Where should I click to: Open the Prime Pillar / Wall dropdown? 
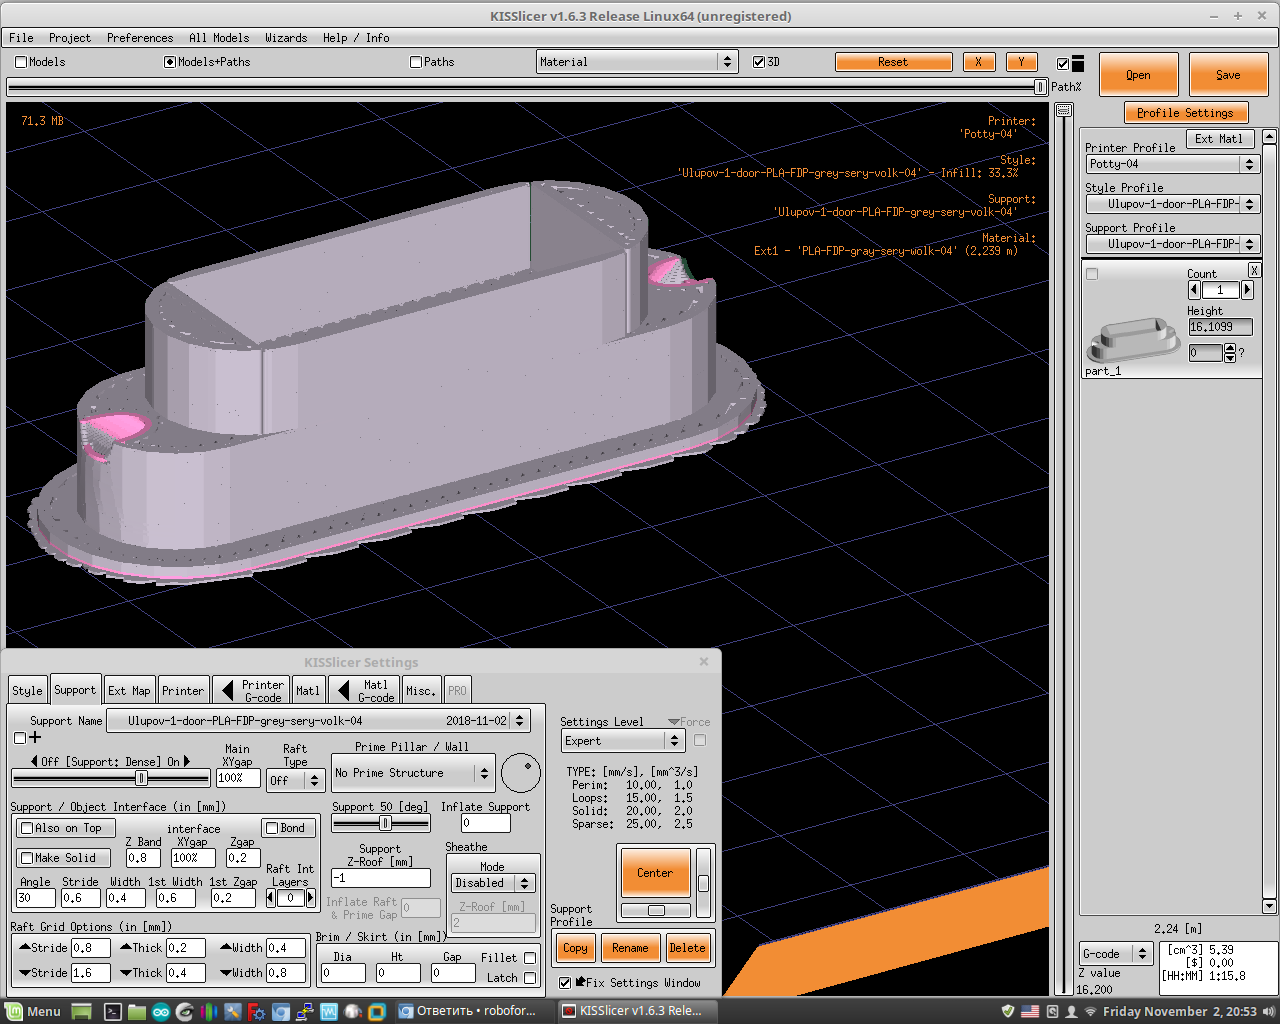(412, 773)
